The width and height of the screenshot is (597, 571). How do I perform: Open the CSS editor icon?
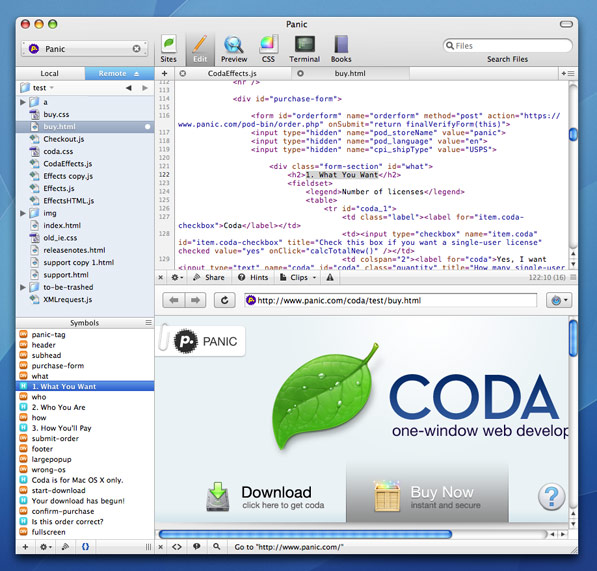[x=268, y=49]
